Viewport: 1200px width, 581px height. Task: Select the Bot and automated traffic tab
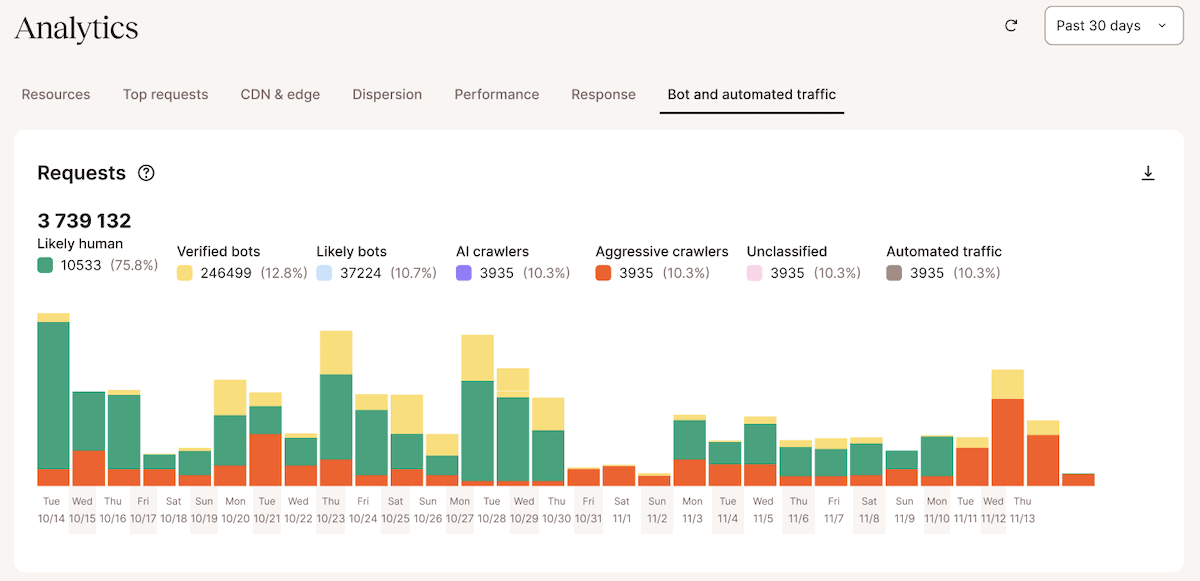tap(752, 94)
